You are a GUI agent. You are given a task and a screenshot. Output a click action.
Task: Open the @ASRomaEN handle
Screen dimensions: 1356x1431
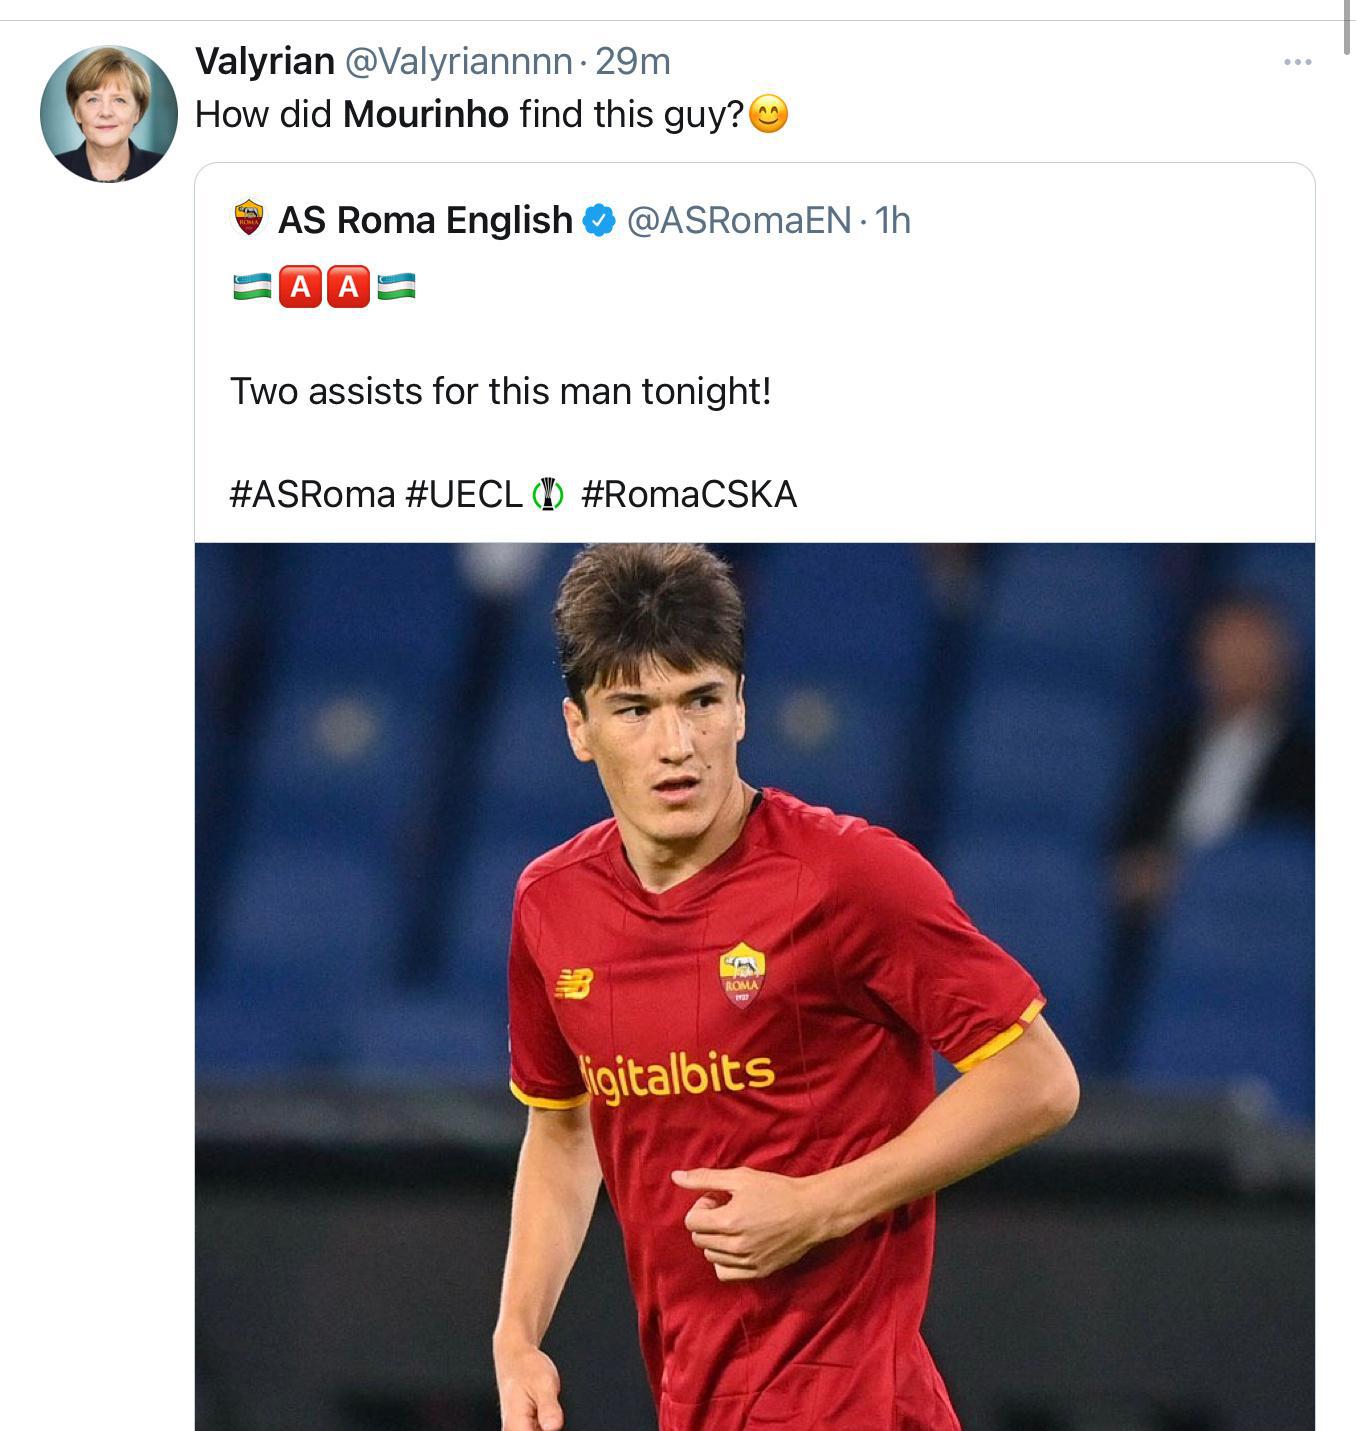coord(739,220)
